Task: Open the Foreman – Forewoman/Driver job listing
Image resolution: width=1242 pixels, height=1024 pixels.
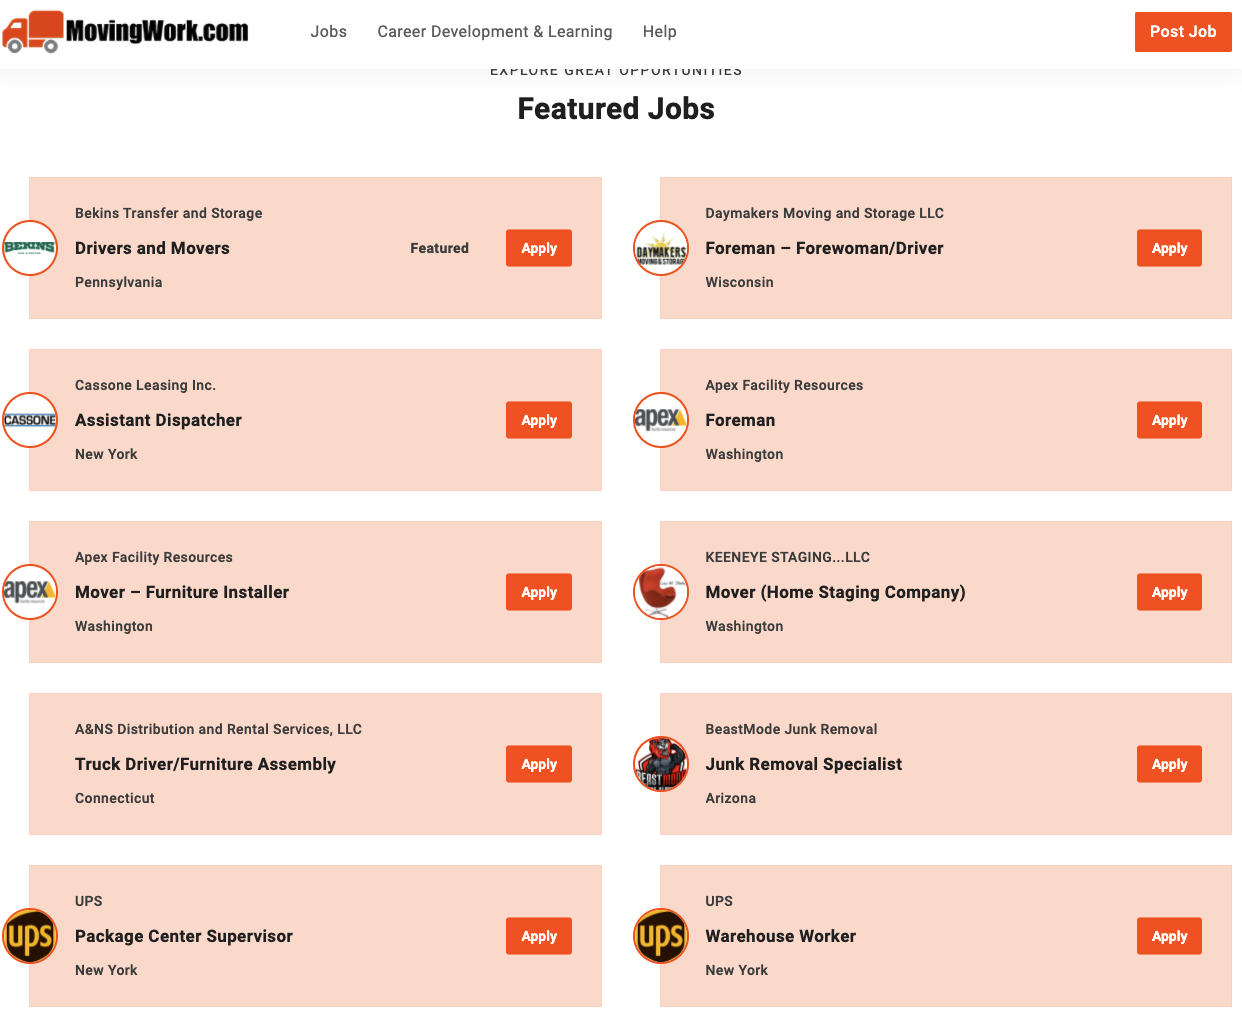Action: (824, 248)
